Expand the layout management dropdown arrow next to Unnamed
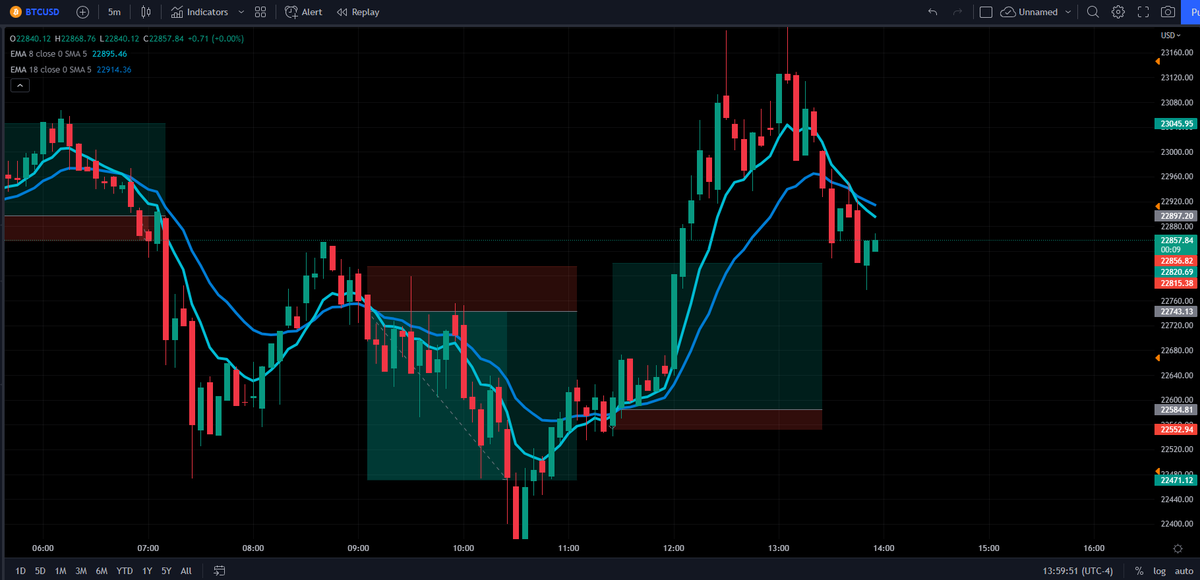1200x580 pixels. (x=1068, y=12)
